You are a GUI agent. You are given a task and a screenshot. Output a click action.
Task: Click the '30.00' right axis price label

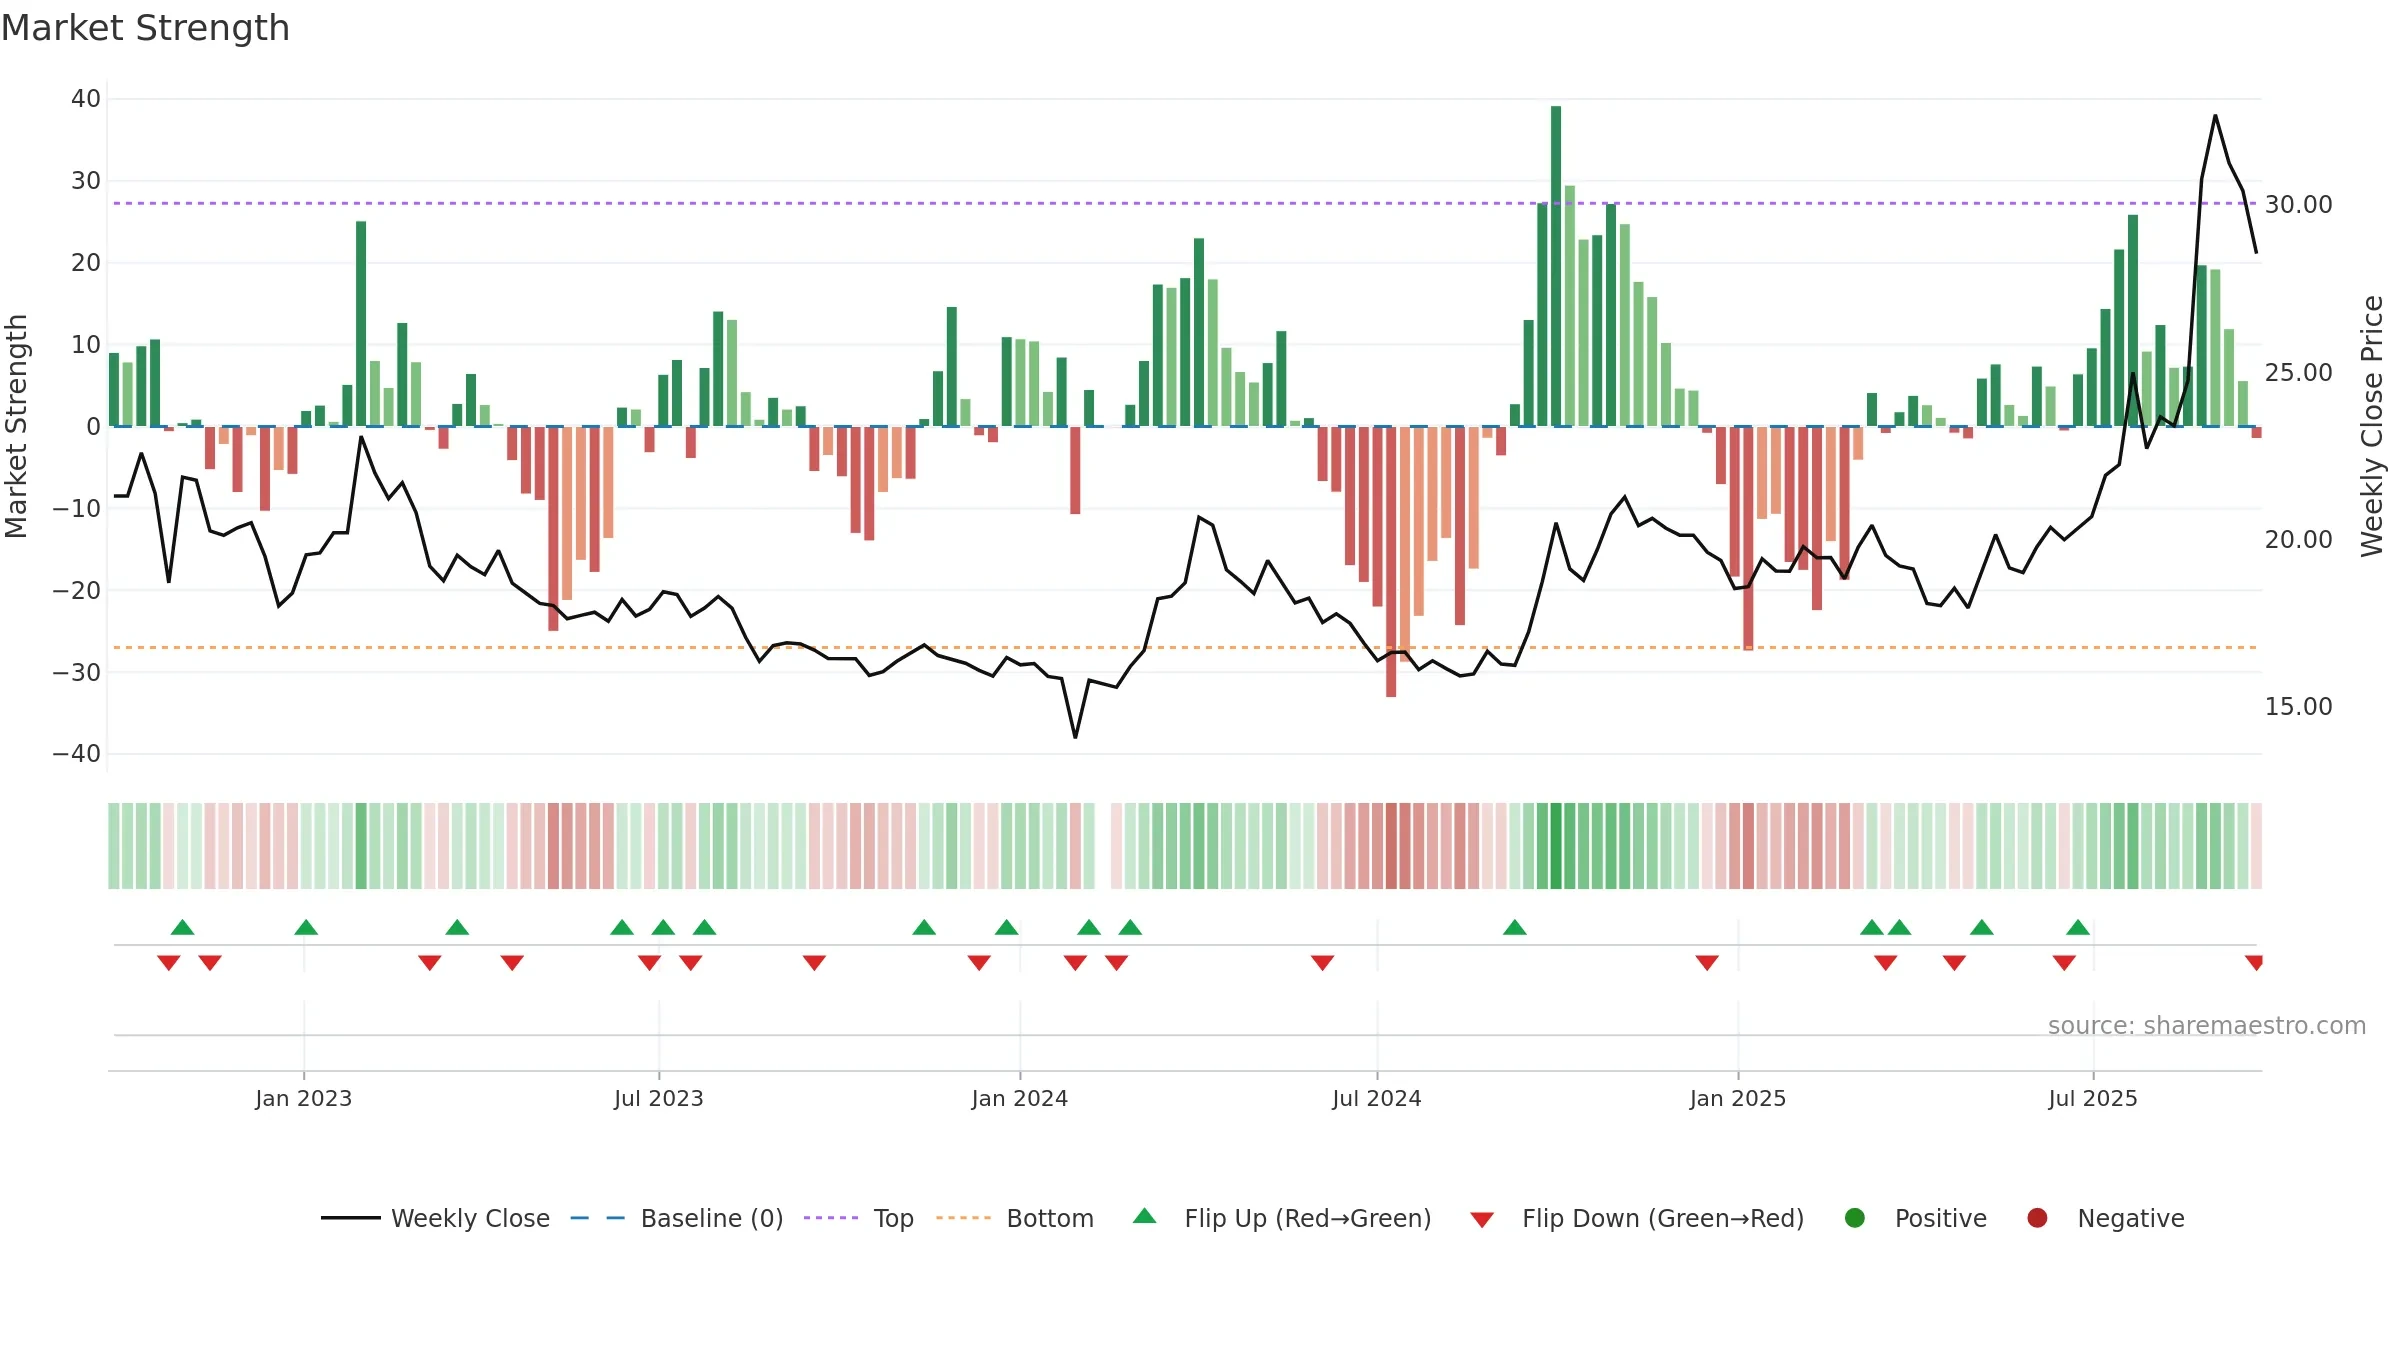point(2299,205)
